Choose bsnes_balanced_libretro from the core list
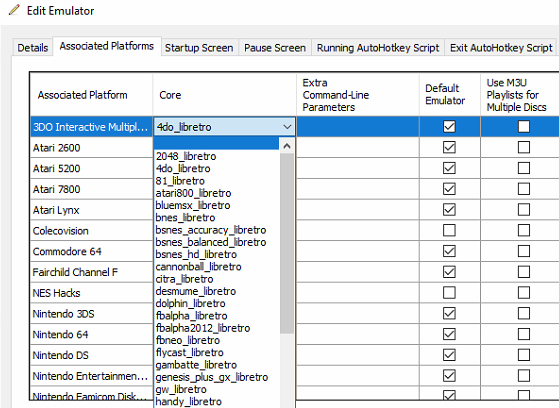 (x=216, y=242)
